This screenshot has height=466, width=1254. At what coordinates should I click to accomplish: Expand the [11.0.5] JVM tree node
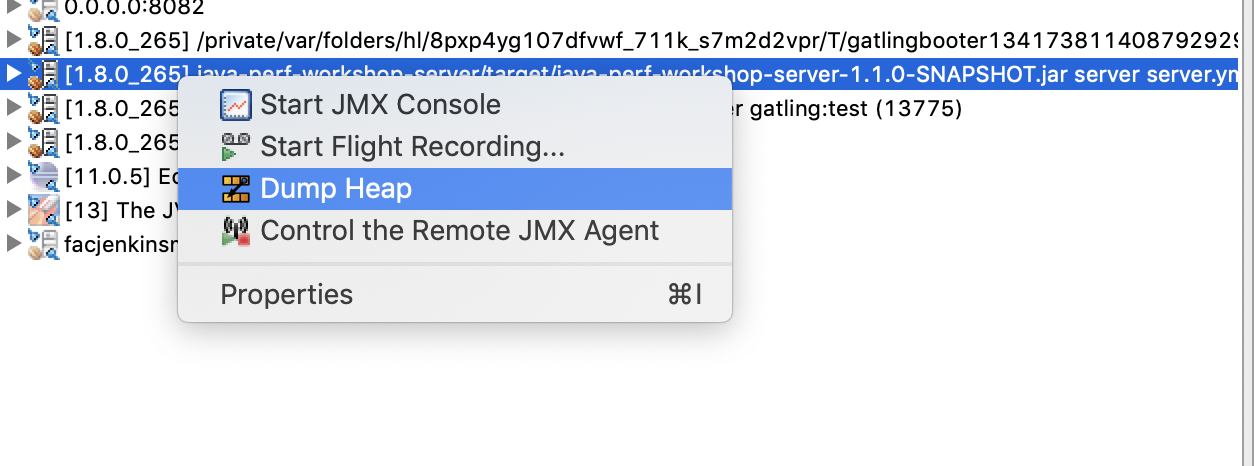tap(13, 176)
